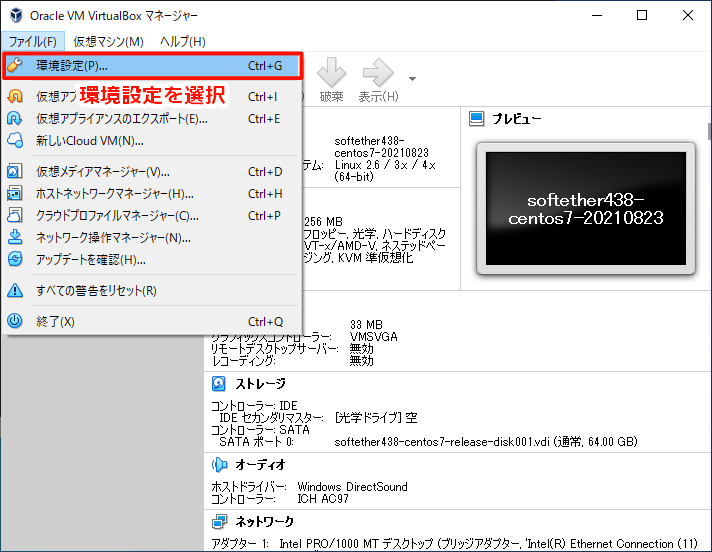This screenshot has height=552, width=712.
Task: Click the power icon for 終了
Action: point(15,321)
